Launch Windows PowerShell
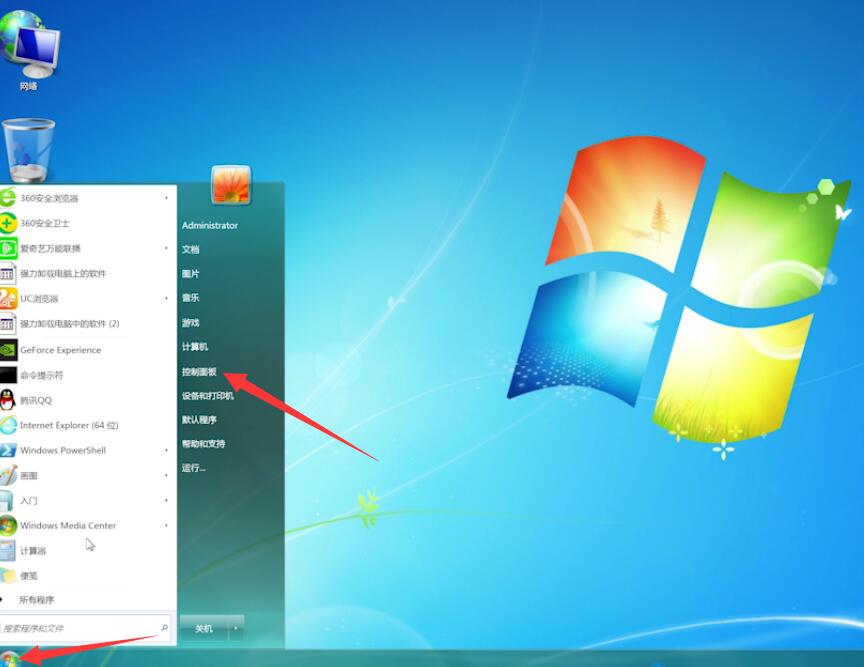The width and height of the screenshot is (864, 667). tap(87, 450)
